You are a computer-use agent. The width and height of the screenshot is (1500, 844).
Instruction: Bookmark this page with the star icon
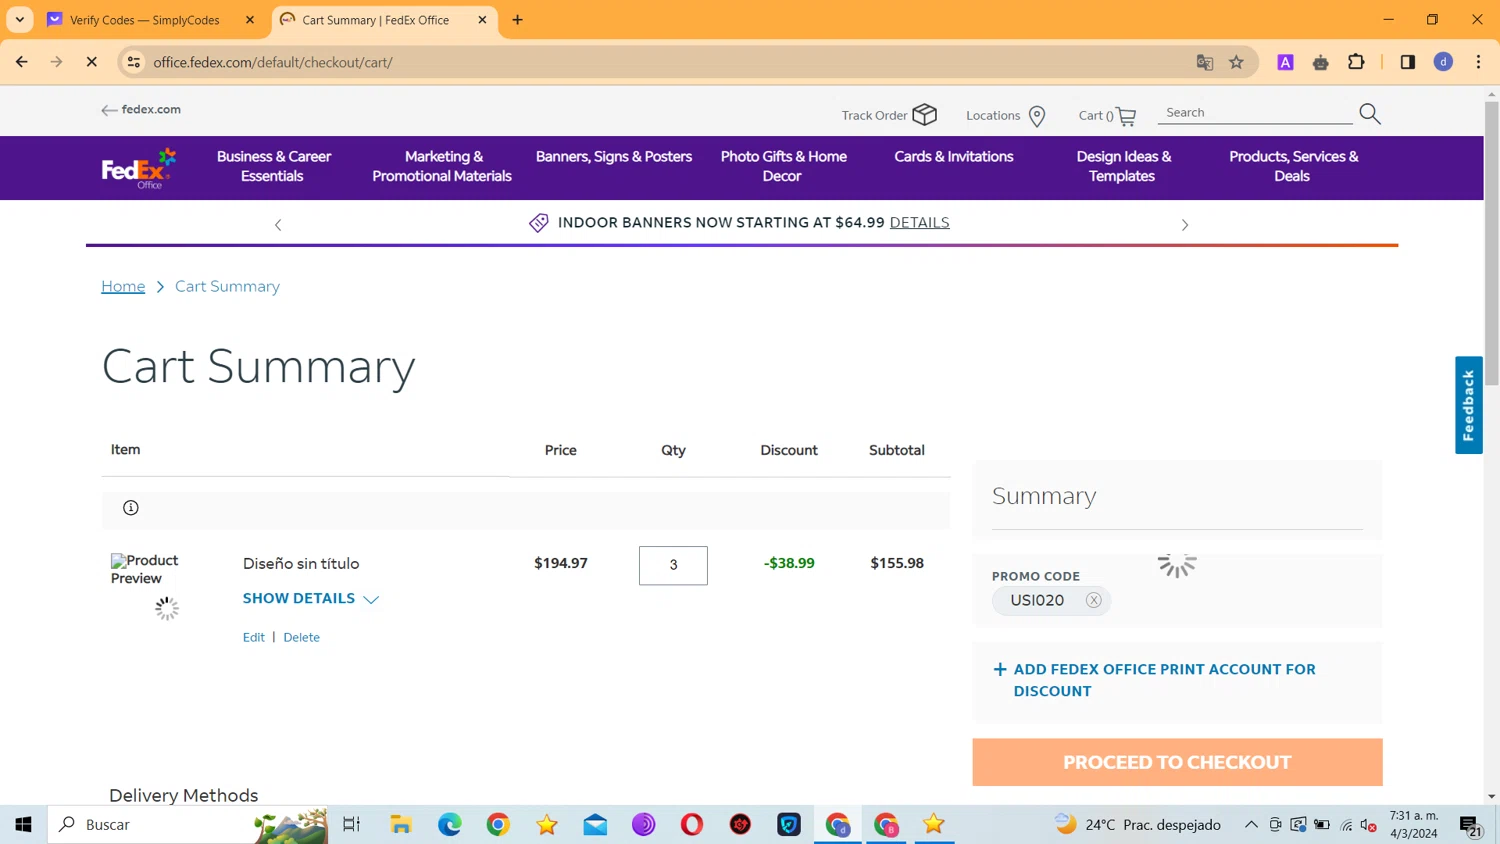[1237, 62]
